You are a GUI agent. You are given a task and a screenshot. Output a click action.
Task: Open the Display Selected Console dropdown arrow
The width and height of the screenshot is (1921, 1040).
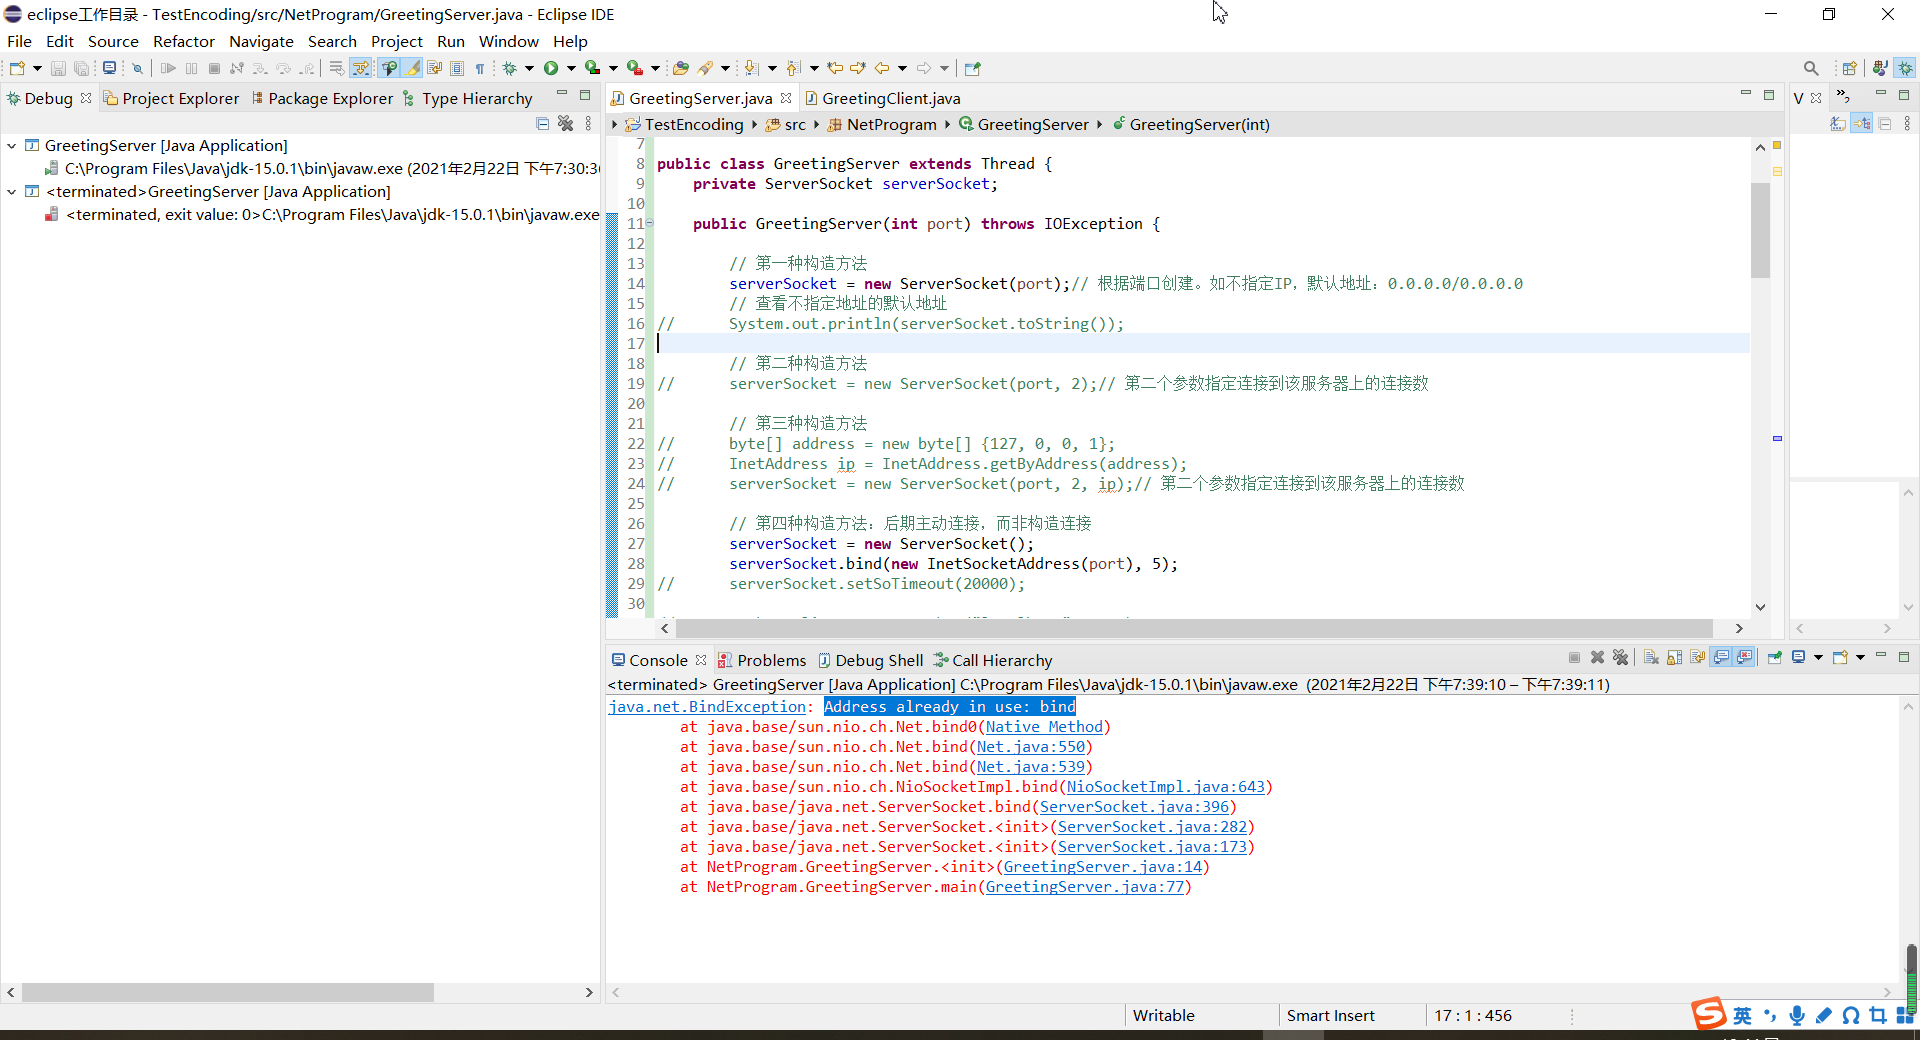click(1818, 657)
